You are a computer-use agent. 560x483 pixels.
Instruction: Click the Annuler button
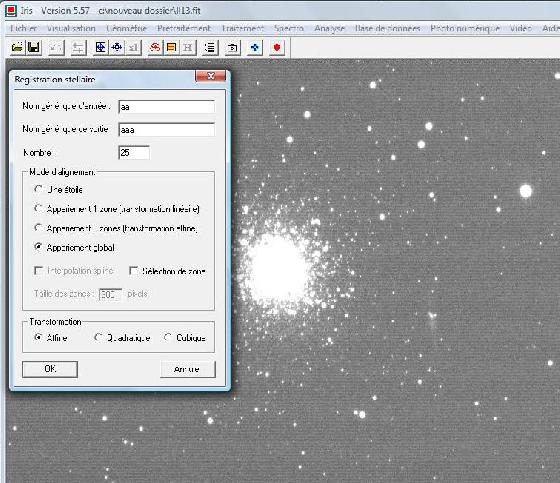click(x=188, y=369)
